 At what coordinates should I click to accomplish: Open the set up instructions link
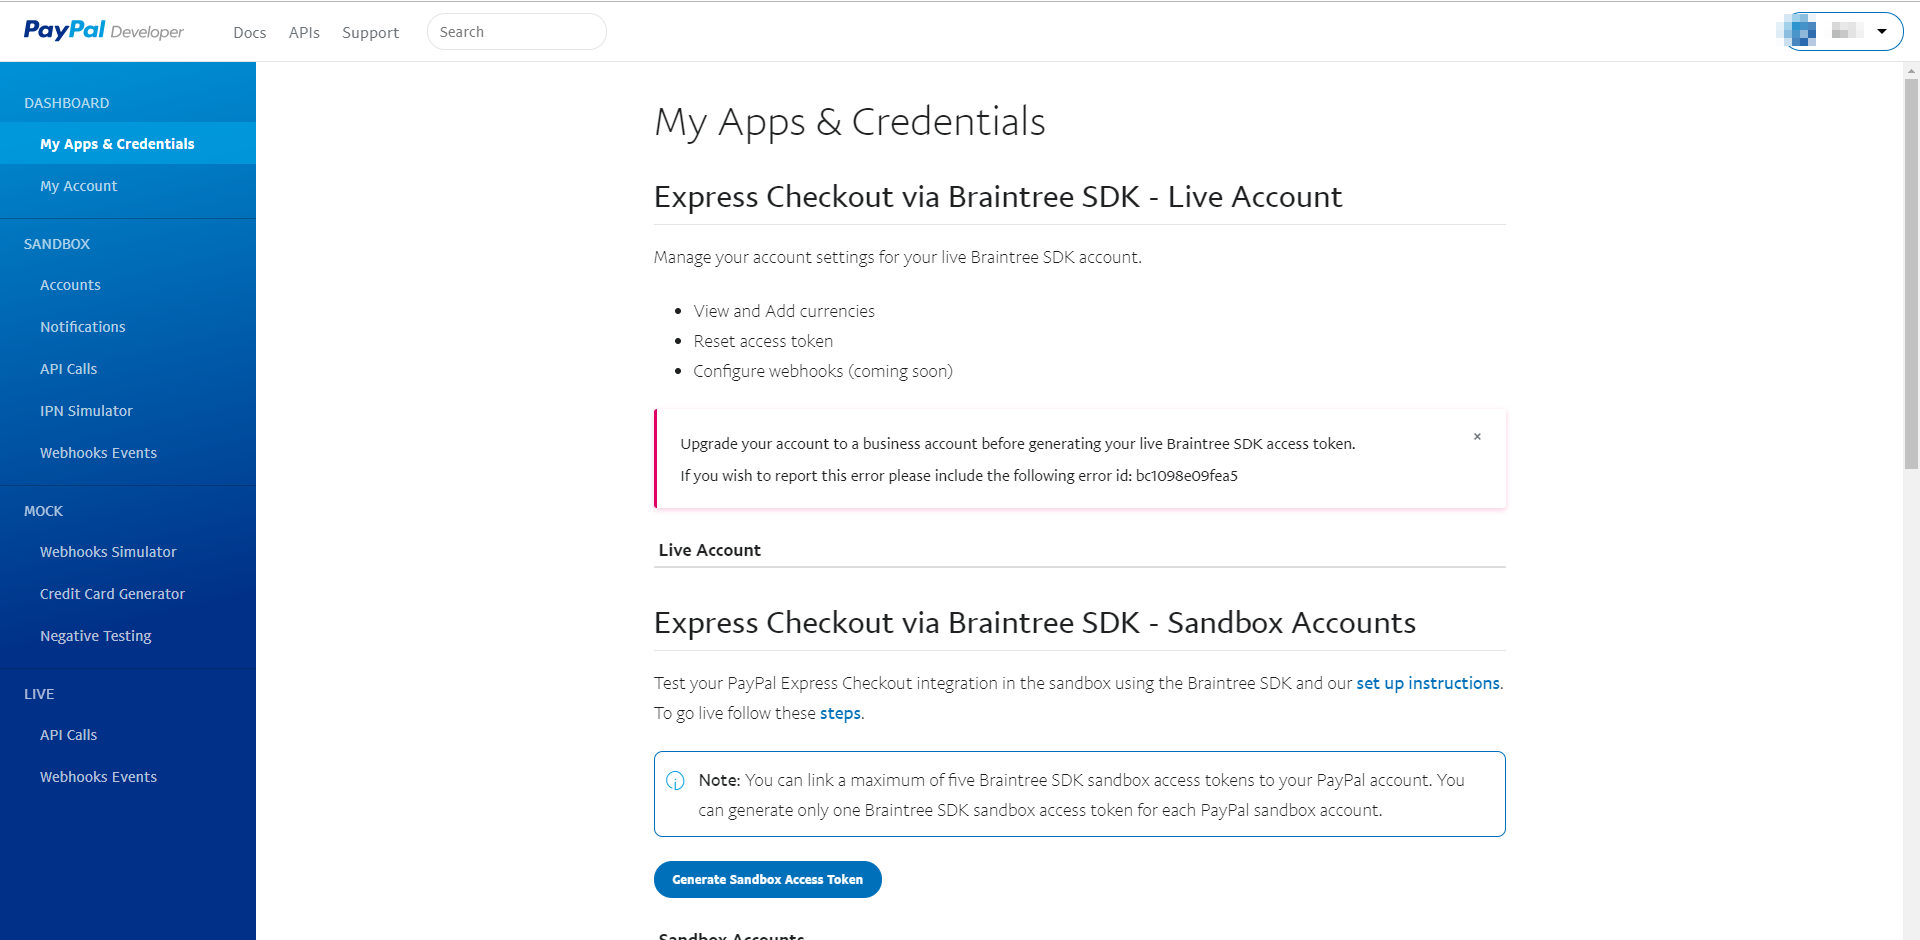(1427, 684)
